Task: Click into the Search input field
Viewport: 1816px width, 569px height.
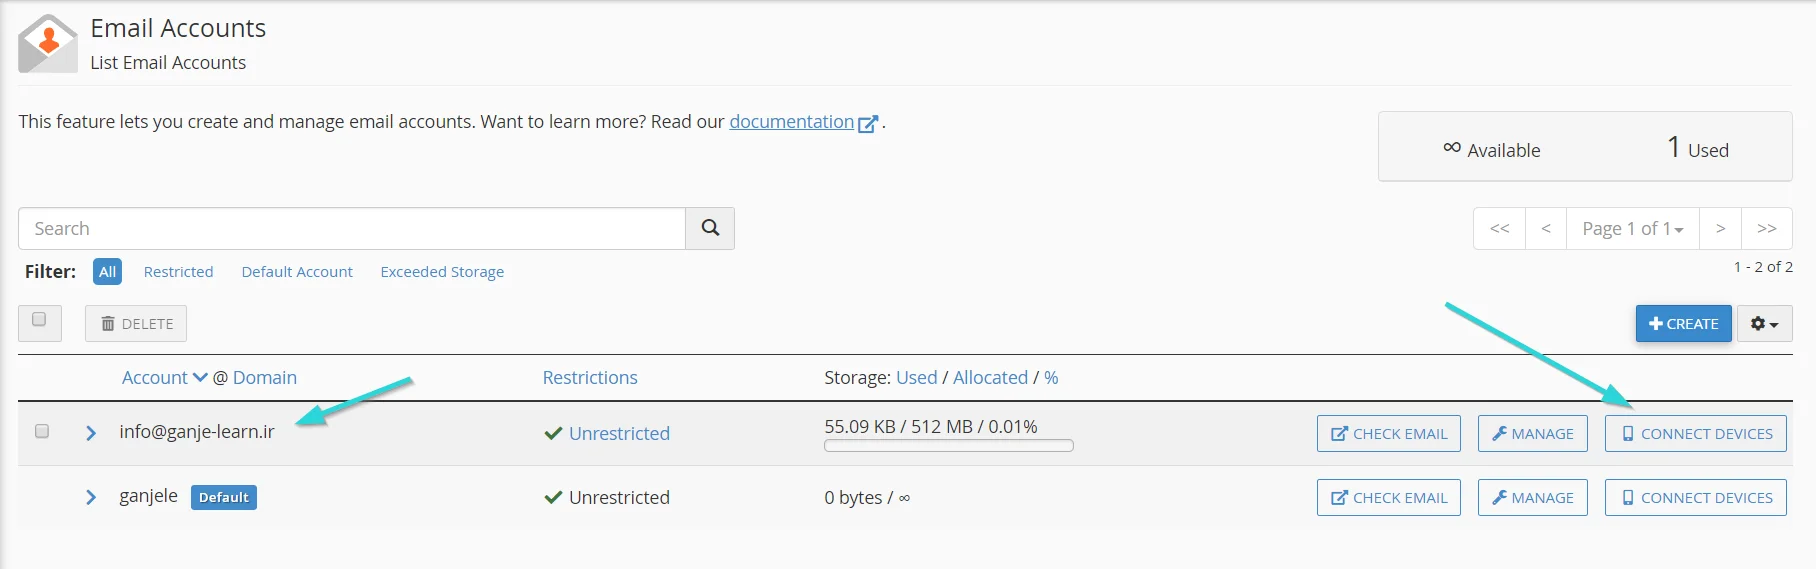Action: [352, 229]
